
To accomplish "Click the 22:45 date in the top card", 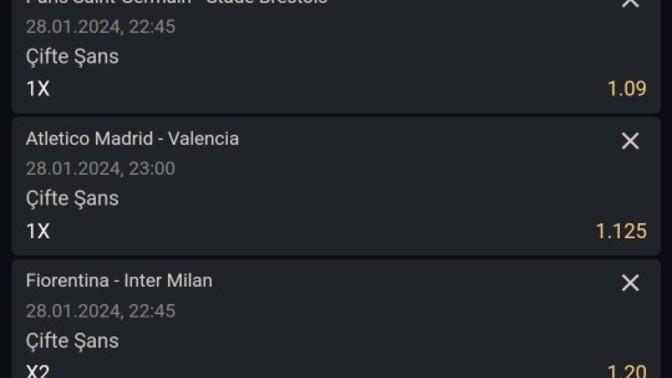I will click(100, 27).
